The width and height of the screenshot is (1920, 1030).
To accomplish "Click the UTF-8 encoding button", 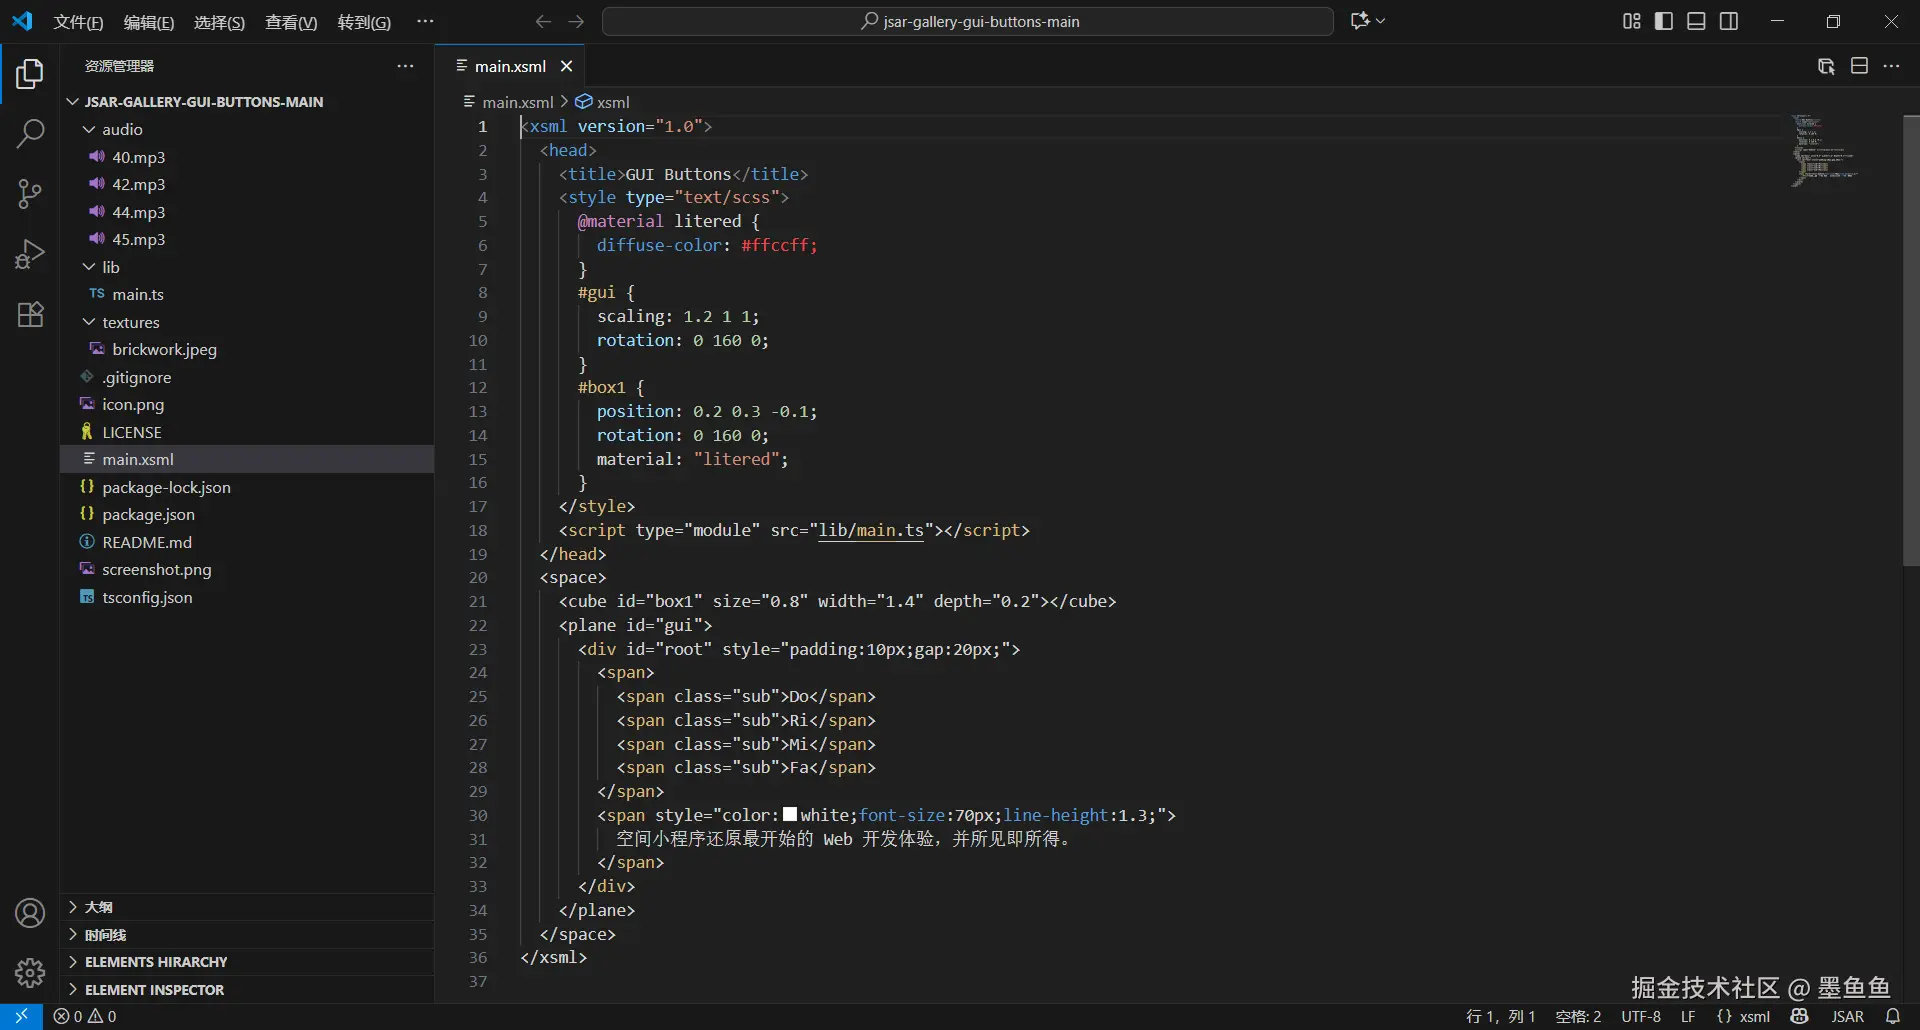I will coord(1640,1016).
